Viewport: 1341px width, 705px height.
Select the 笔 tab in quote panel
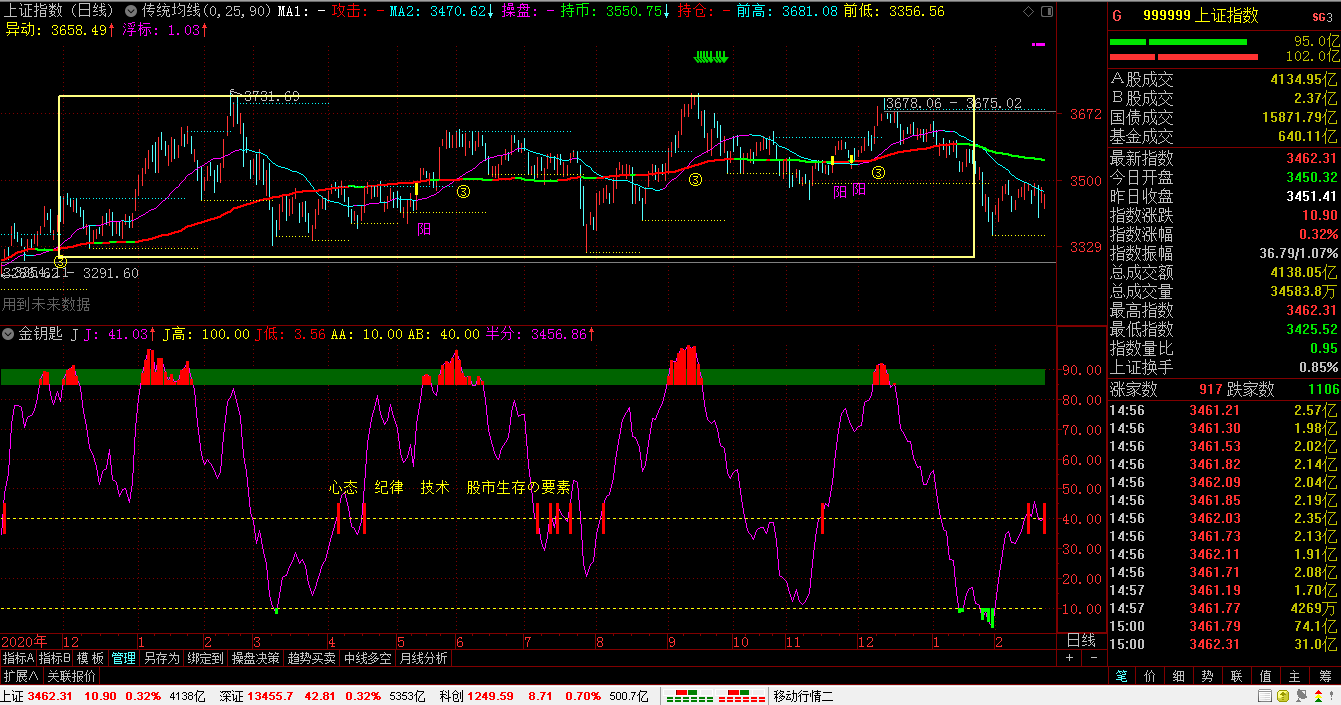[x=1122, y=677]
